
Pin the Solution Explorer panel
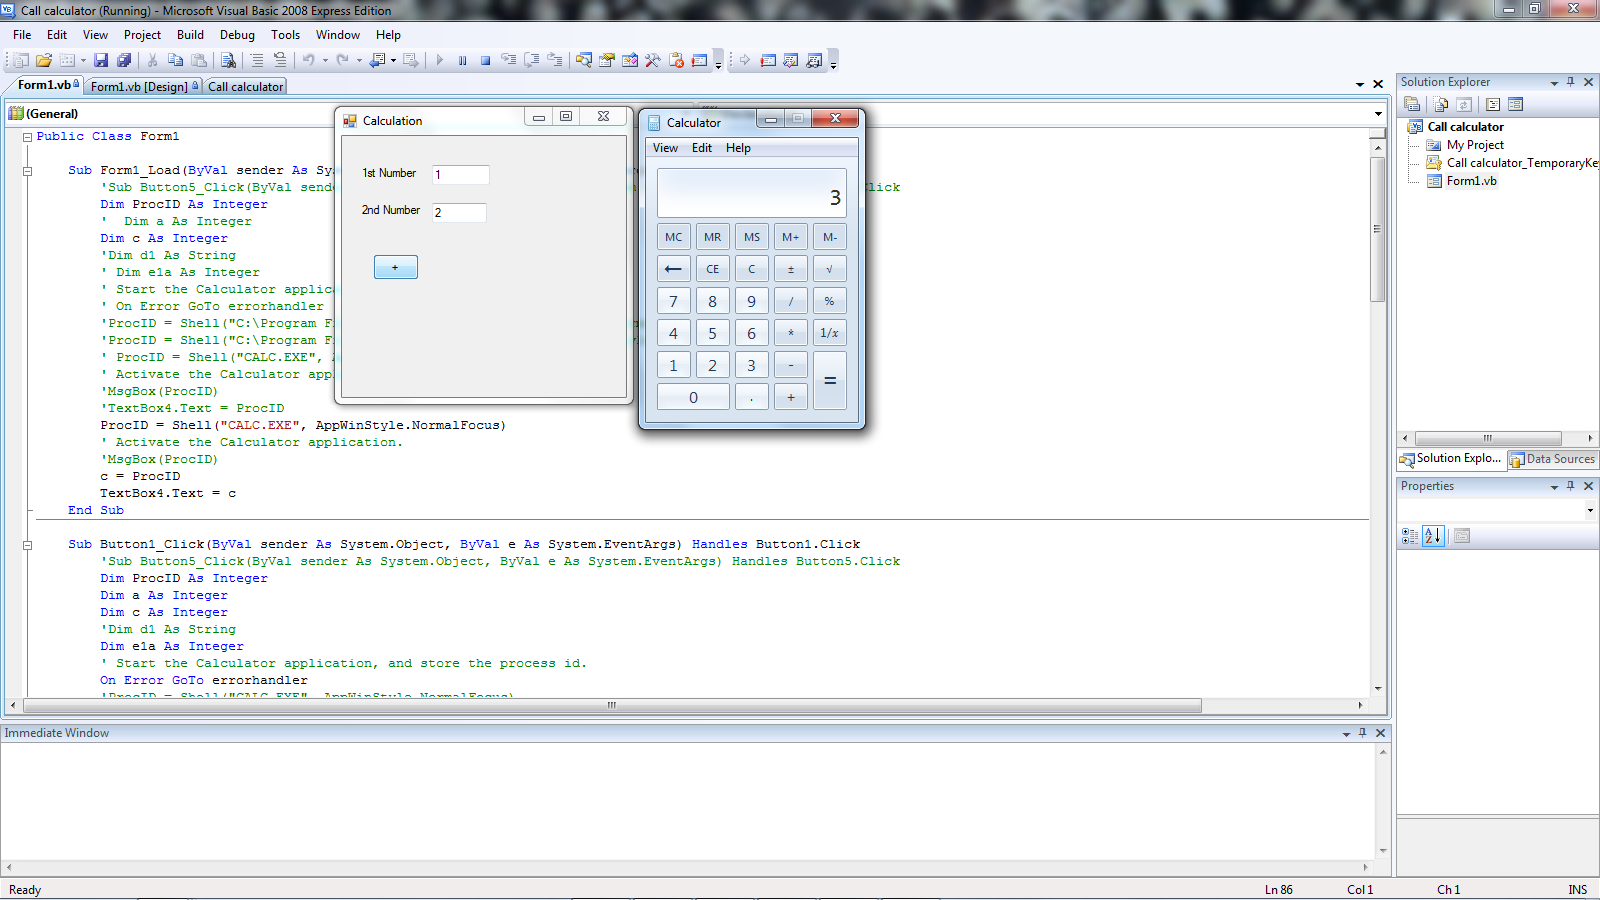pos(1571,82)
